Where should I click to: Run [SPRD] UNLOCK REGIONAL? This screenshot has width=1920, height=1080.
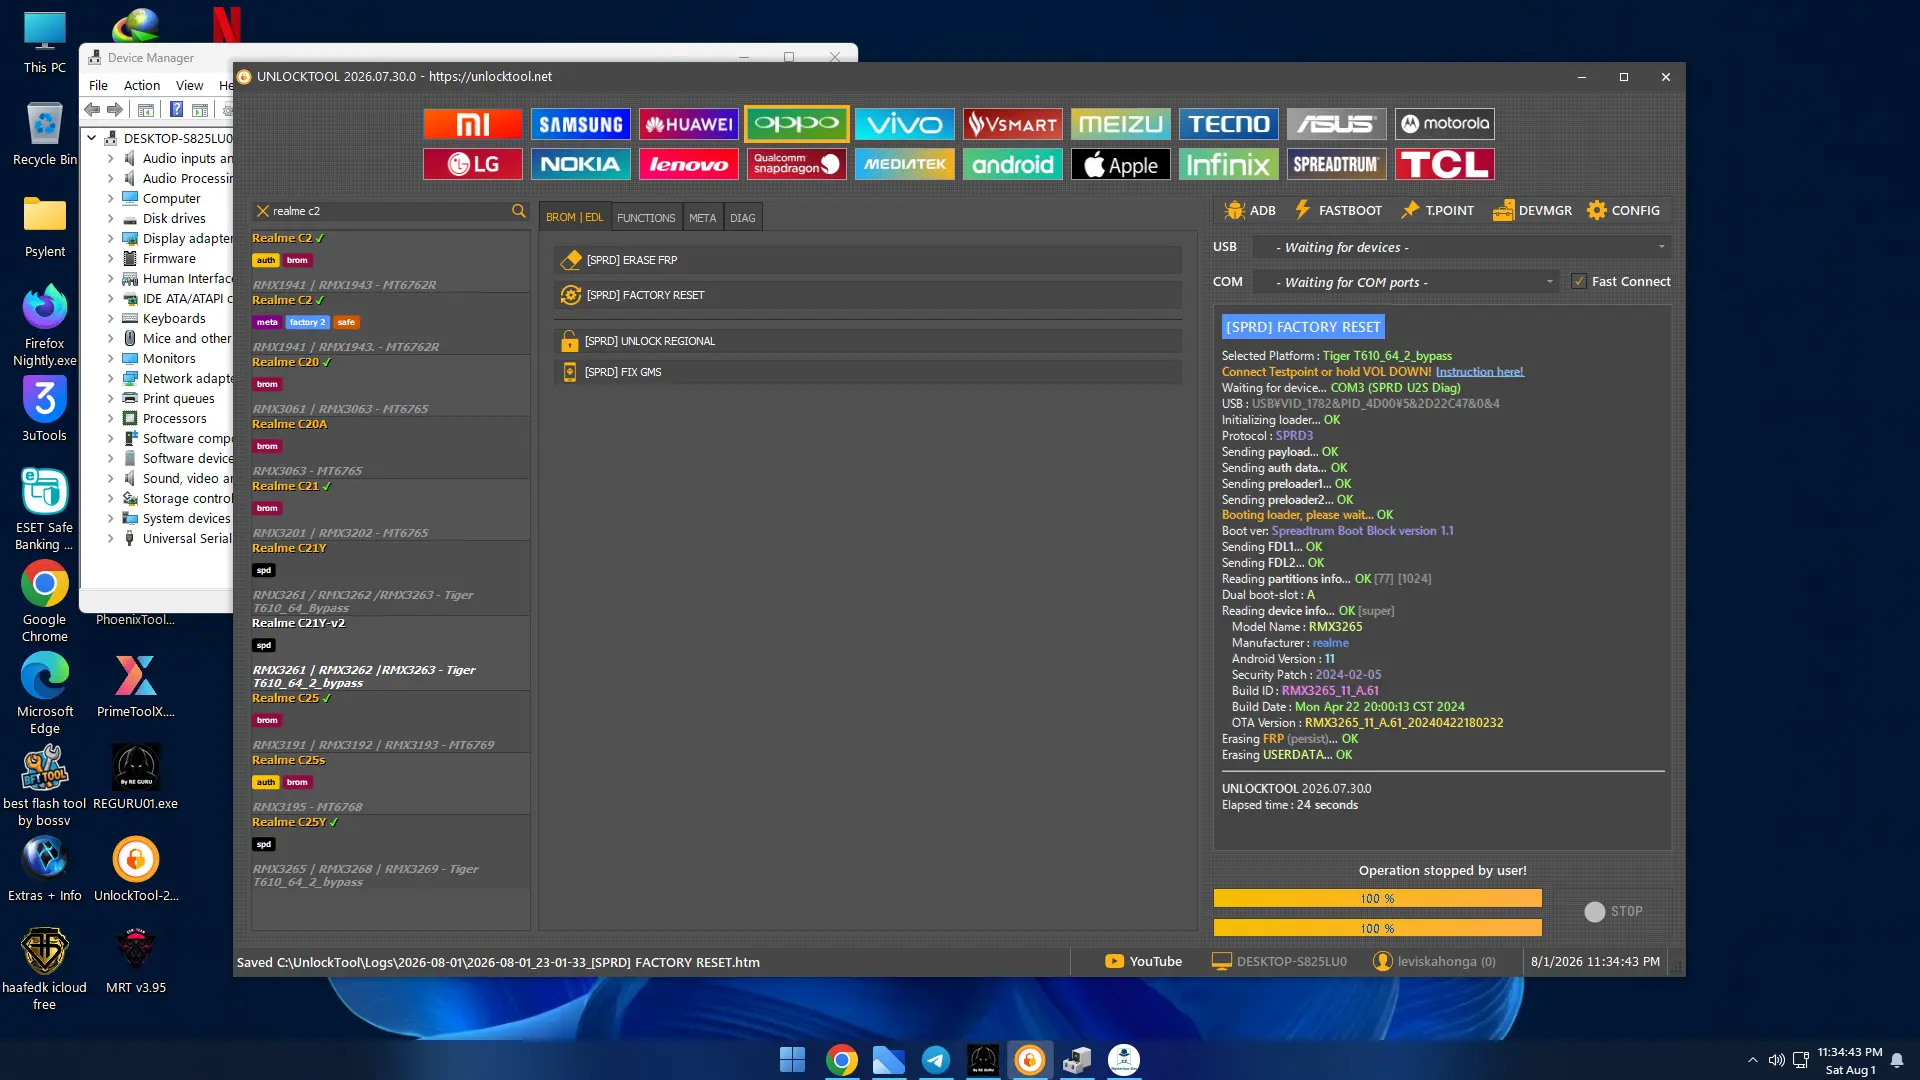tap(868, 341)
